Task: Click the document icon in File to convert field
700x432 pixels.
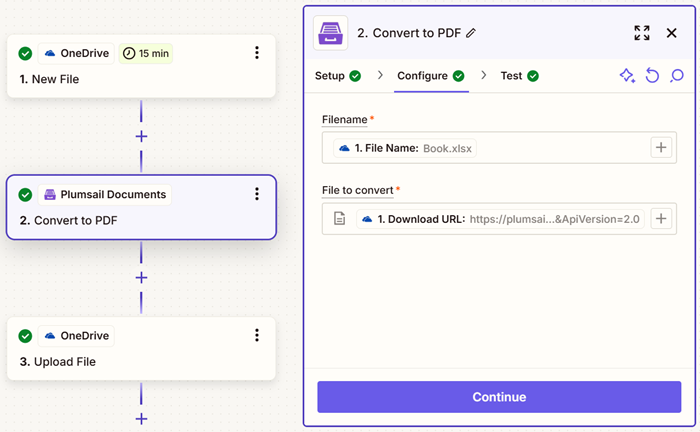Action: tap(340, 219)
